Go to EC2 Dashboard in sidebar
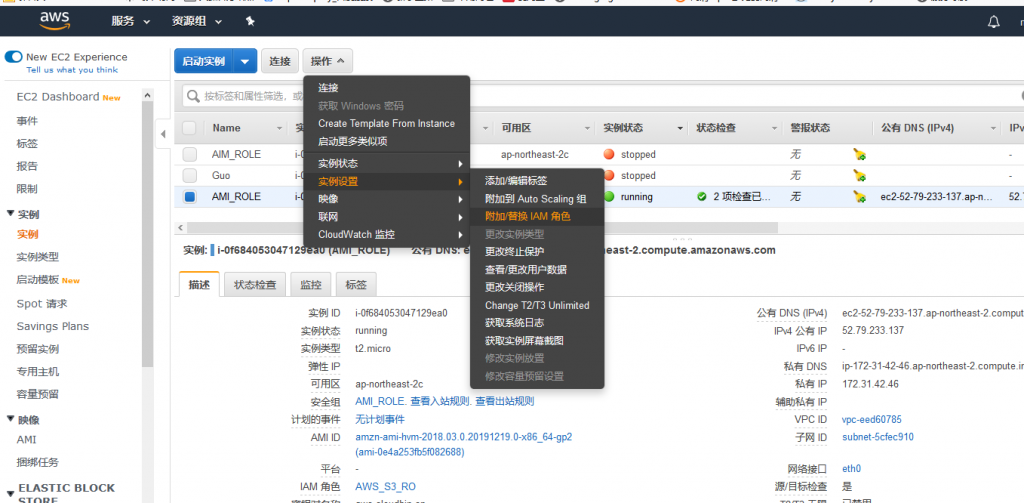Viewport: 1024px width, 503px height. (x=58, y=97)
